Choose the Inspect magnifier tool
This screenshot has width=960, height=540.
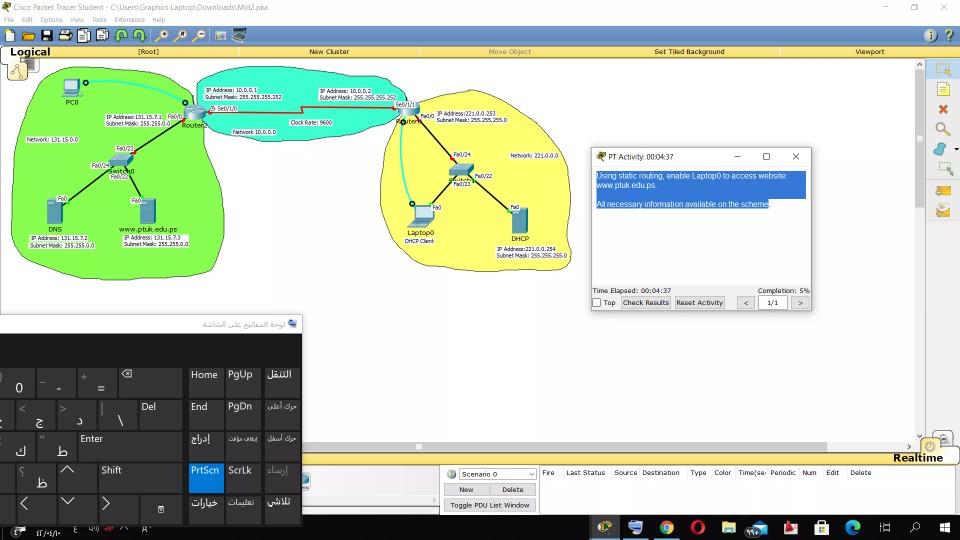(943, 129)
